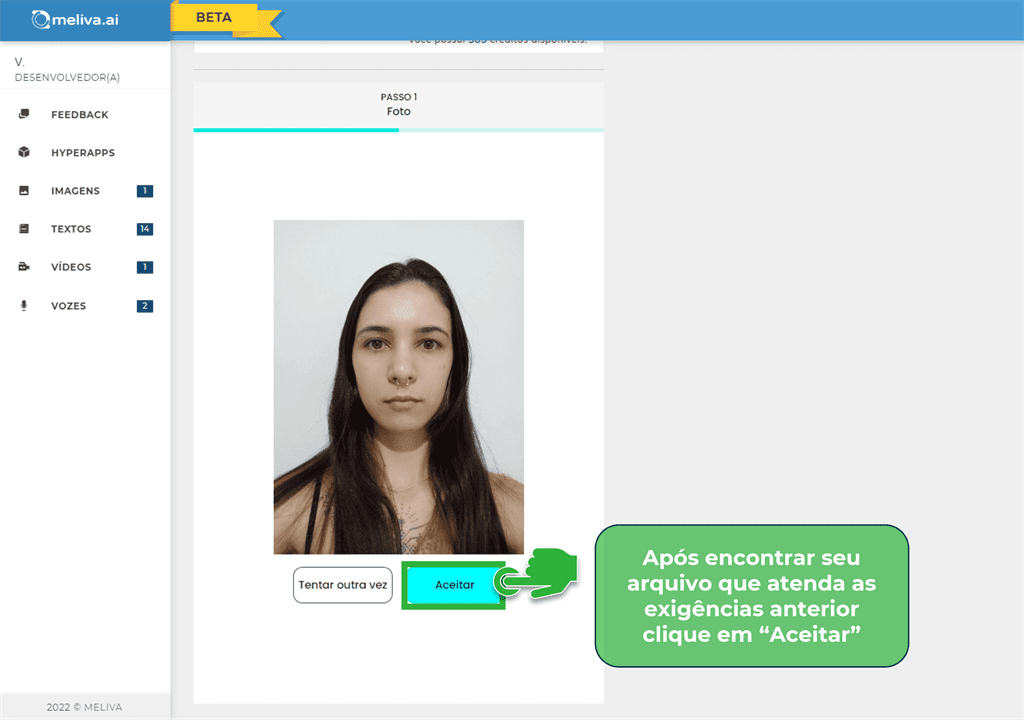Select the Hyperapps cube icon
The width and height of the screenshot is (1024, 720).
(x=24, y=152)
